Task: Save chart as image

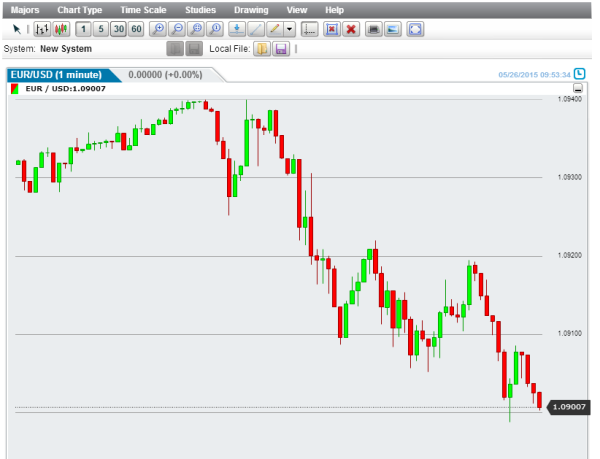Action: click(393, 29)
